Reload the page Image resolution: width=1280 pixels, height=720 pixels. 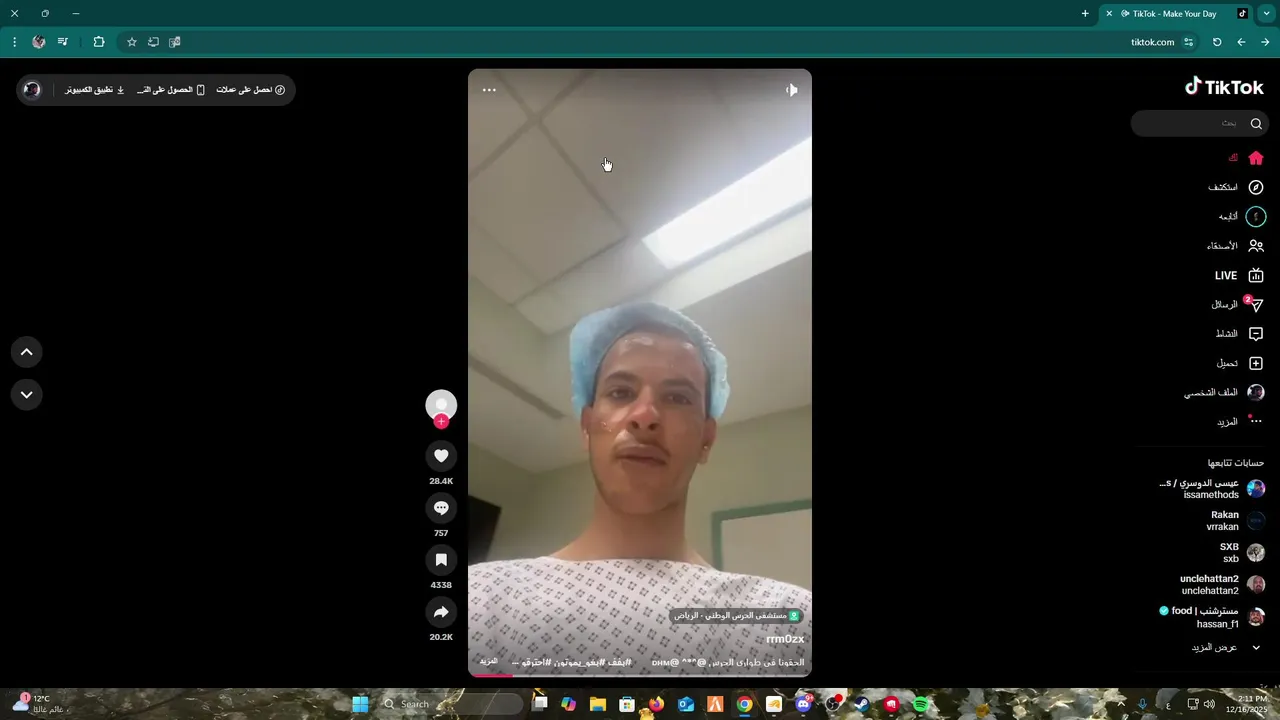(1217, 42)
